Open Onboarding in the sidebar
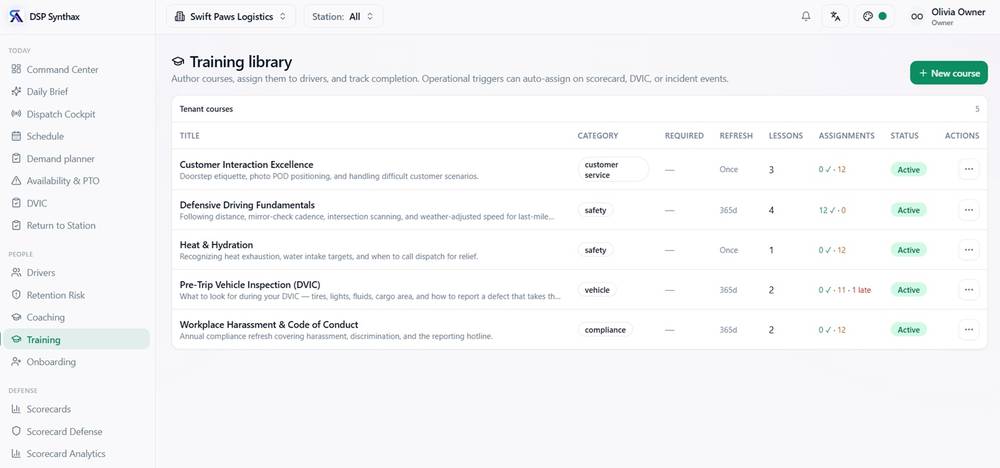 point(77,362)
